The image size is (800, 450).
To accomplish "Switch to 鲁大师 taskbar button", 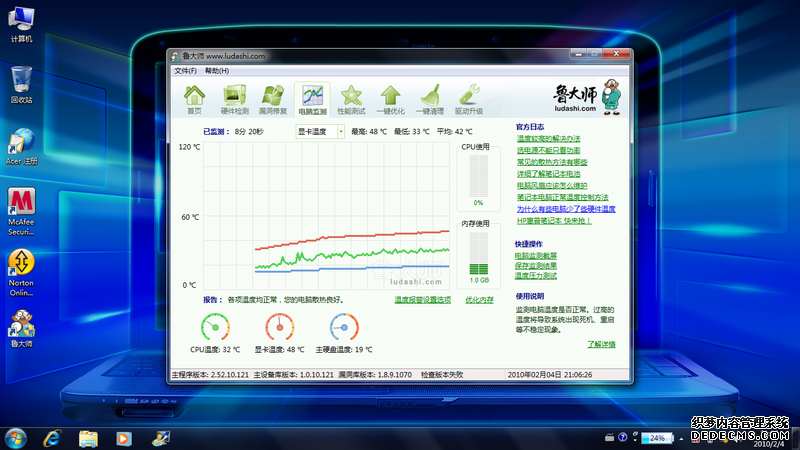I will (161, 438).
